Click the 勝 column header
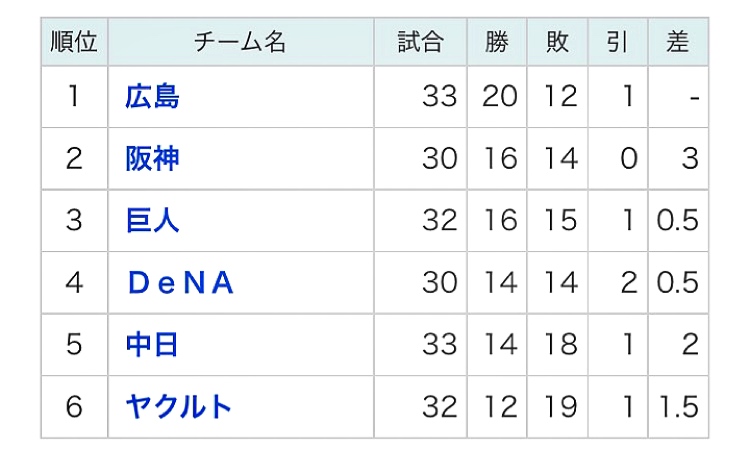Viewport: 750px width, 449px height. pos(497,42)
